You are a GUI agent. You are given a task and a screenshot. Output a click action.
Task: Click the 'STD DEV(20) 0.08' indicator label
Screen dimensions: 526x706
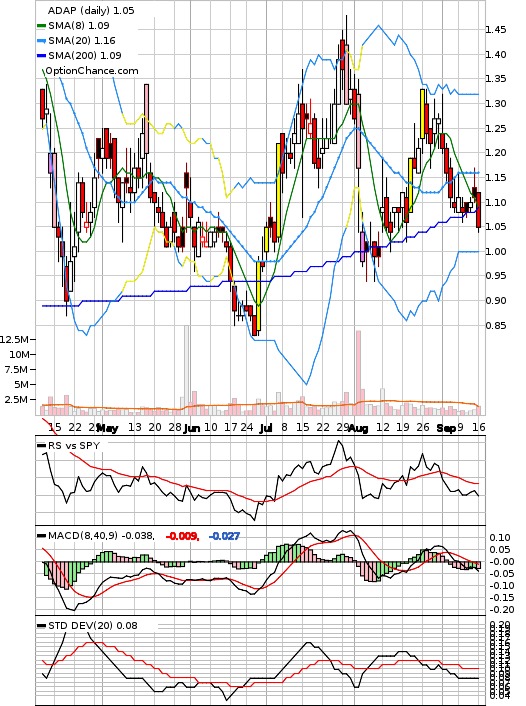(93, 625)
